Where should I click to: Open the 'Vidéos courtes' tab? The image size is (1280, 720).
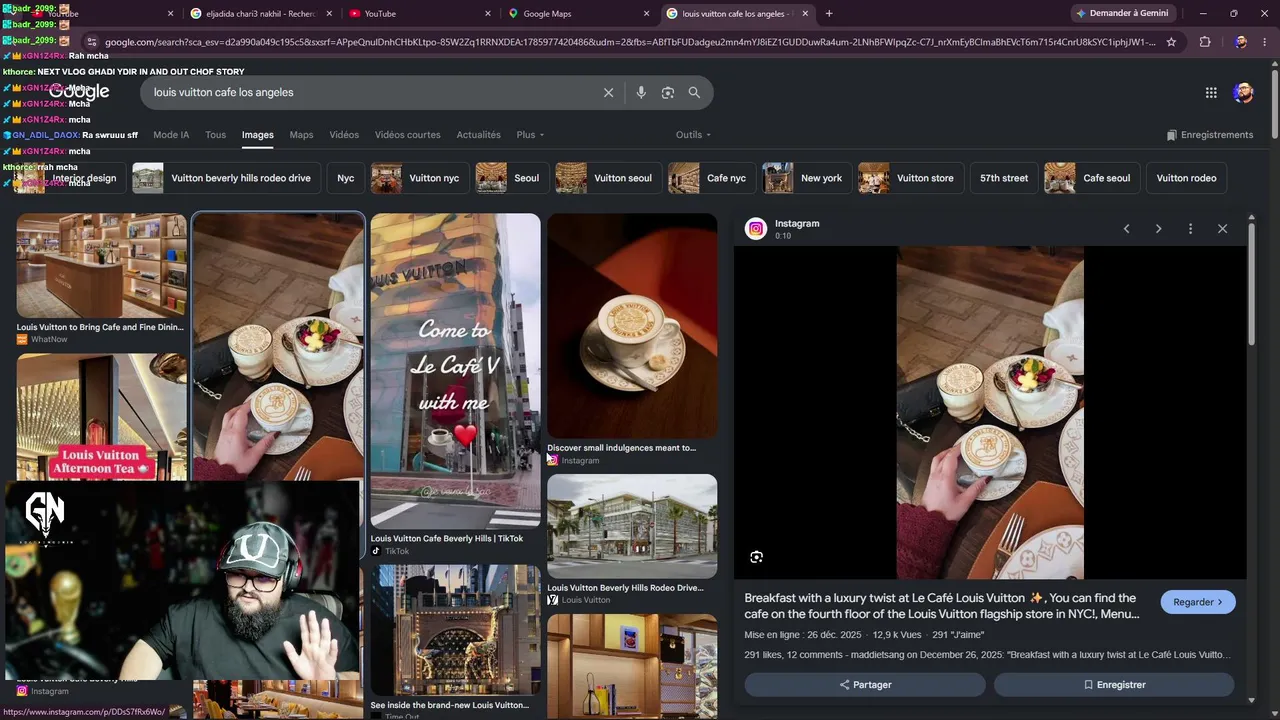[407, 135]
